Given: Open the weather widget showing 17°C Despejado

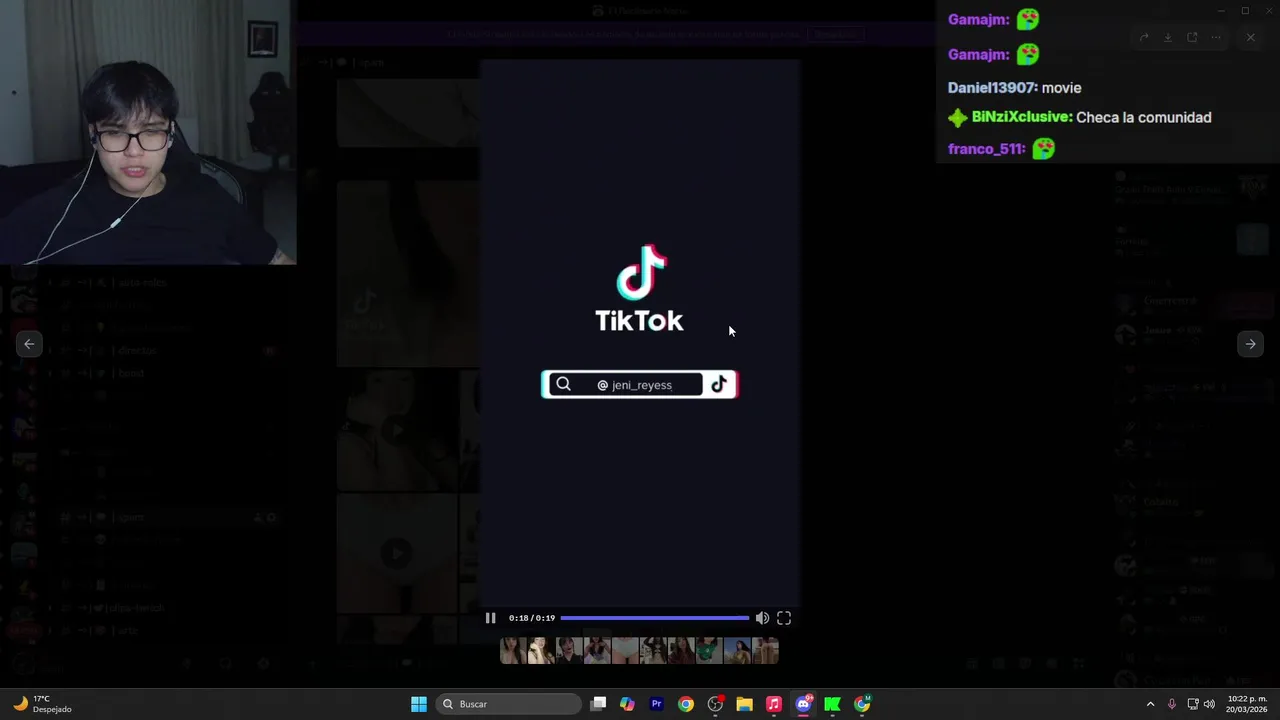Looking at the screenshot, I should (x=42, y=704).
